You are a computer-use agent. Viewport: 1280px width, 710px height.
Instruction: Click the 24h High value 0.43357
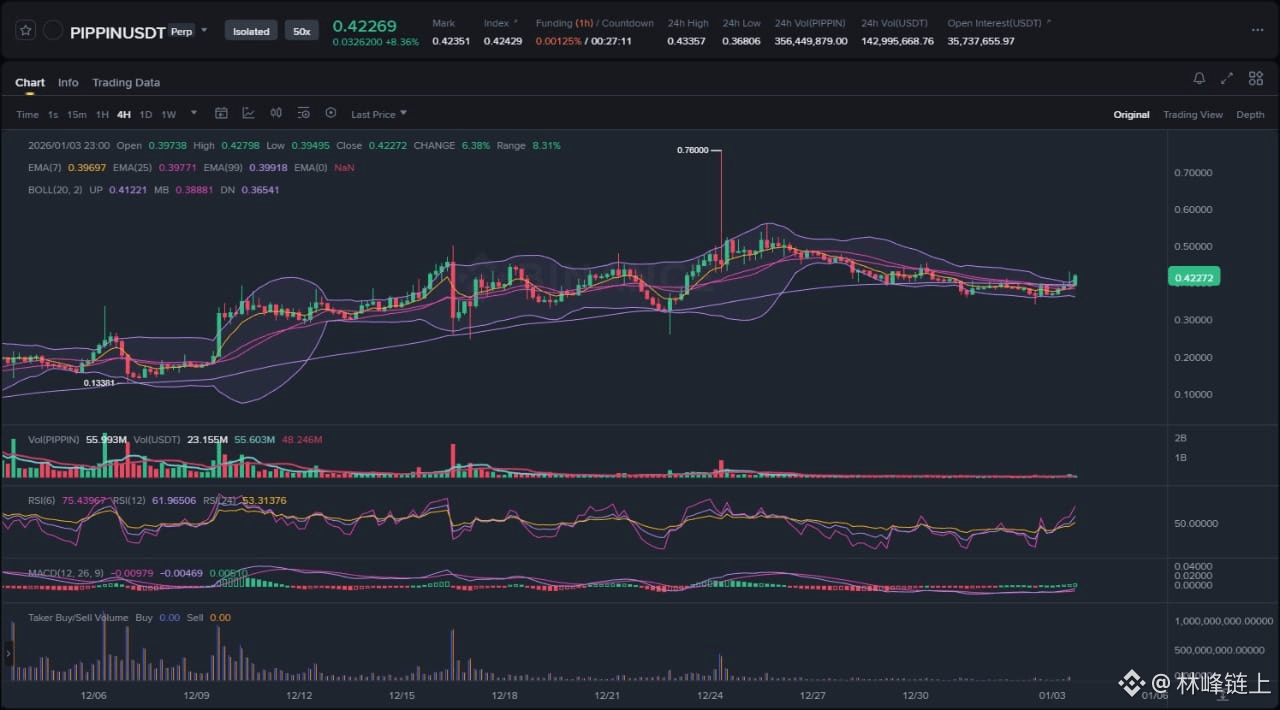pos(687,41)
